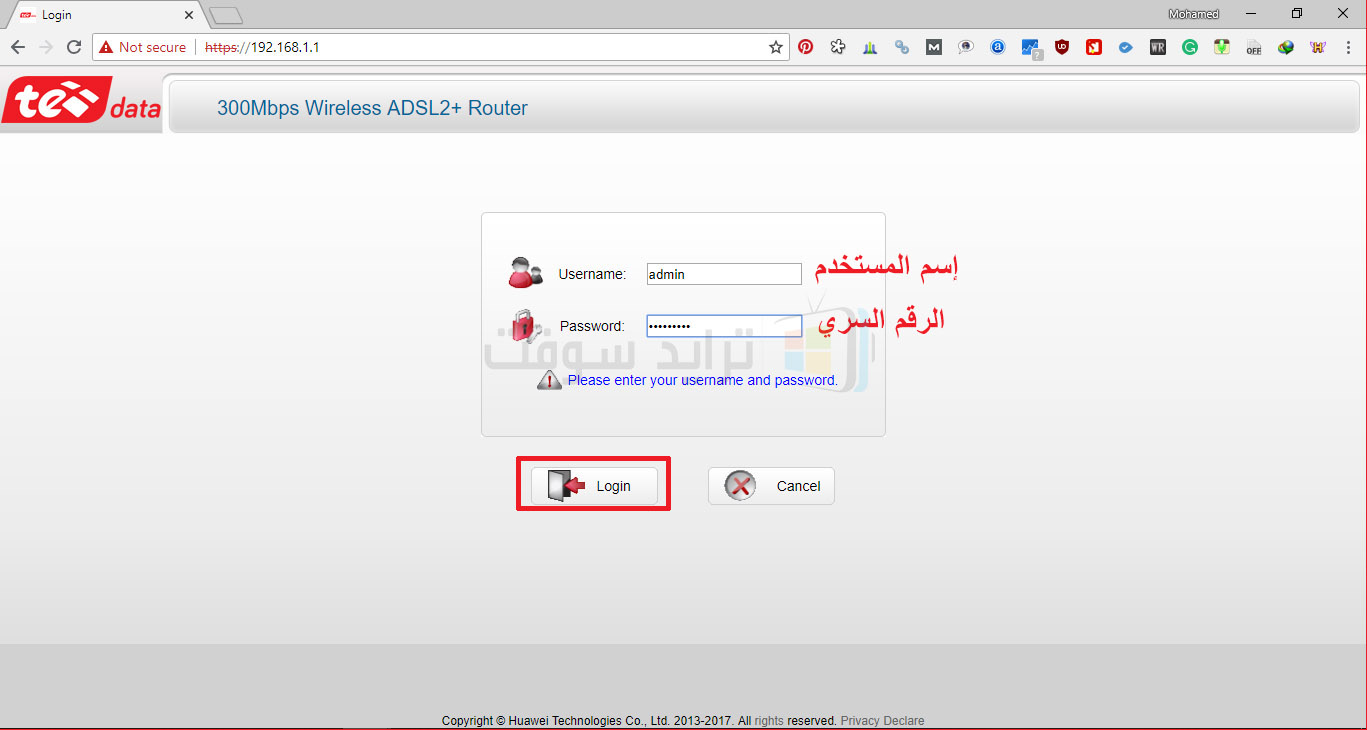Close the Login tab
Image resolution: width=1367 pixels, height=730 pixels.
(189, 15)
